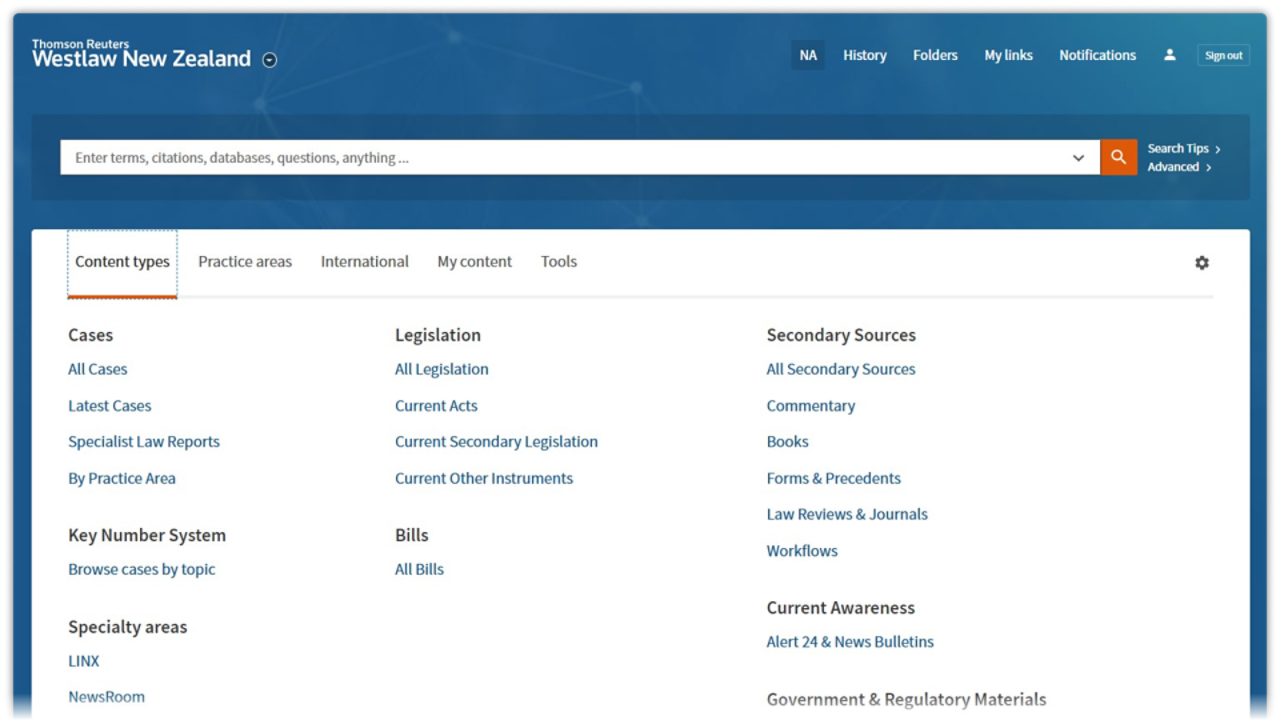Click the Westlaw New Zealand logo
The height and width of the screenshot is (720, 1280).
(141, 54)
